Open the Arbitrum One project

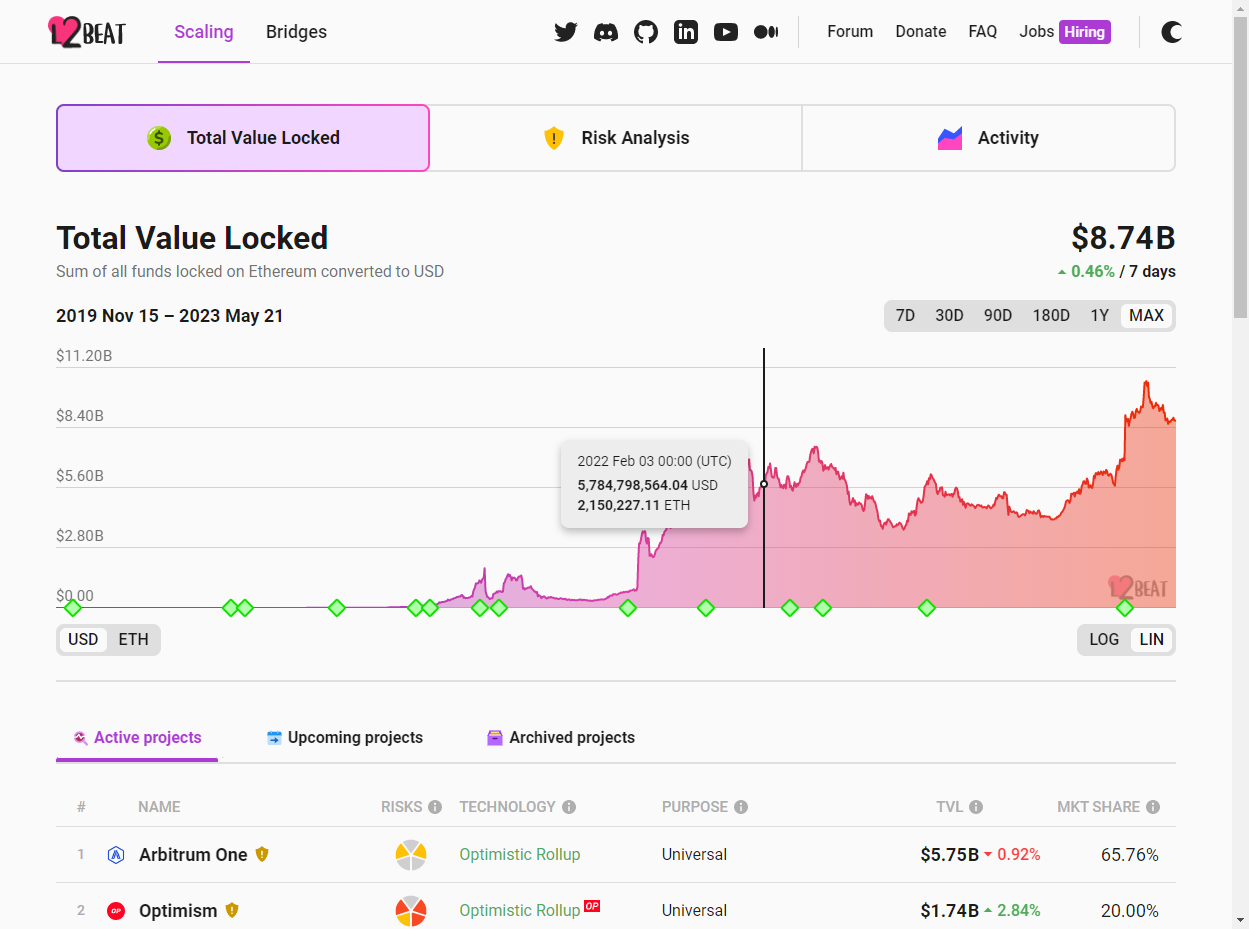[x=193, y=855]
